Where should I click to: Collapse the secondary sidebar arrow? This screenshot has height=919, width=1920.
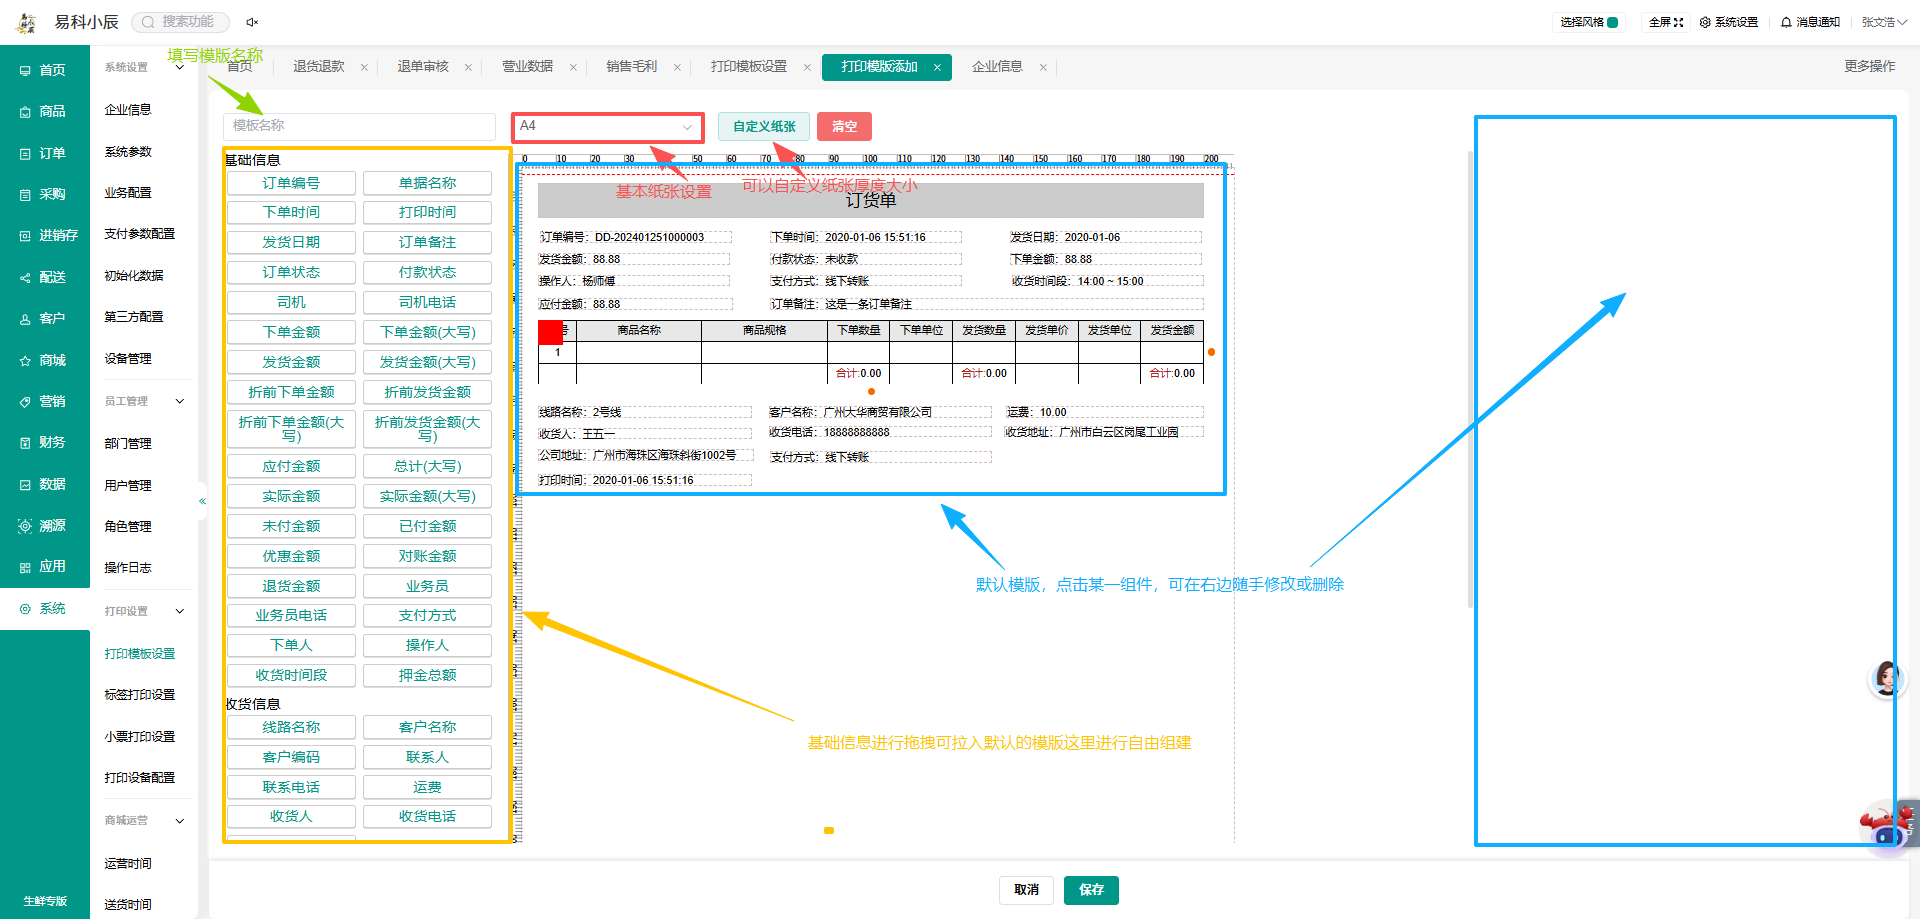pyautogui.click(x=202, y=501)
